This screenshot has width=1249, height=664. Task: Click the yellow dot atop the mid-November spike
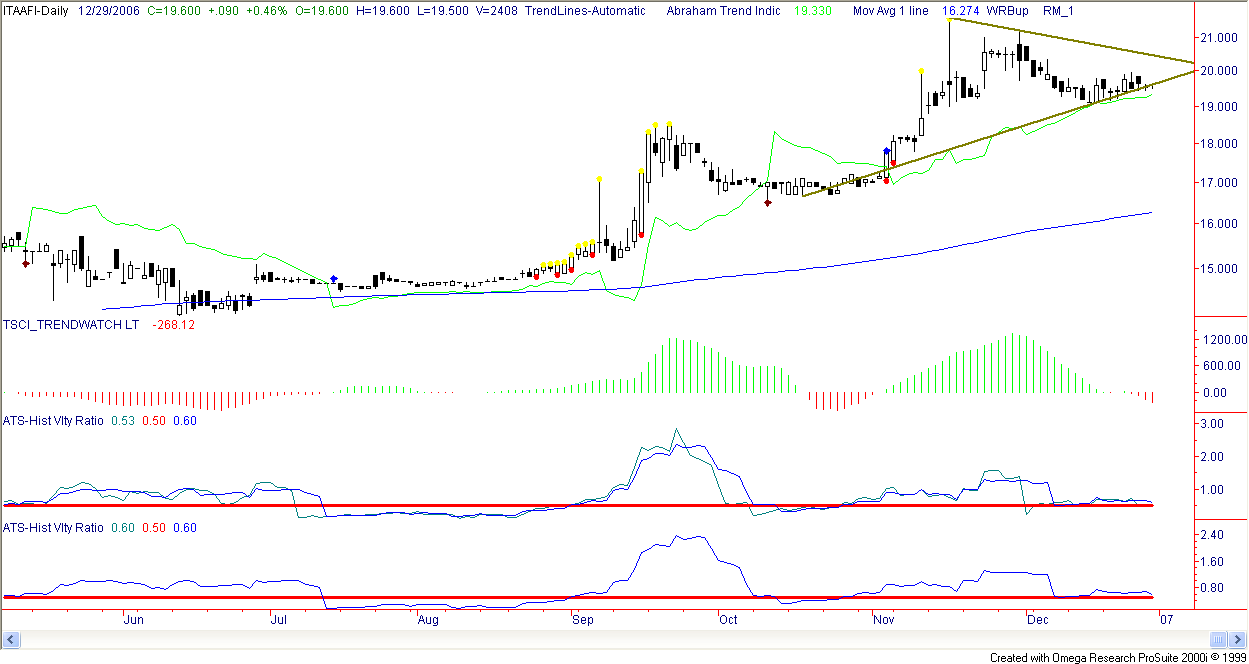(x=948, y=20)
